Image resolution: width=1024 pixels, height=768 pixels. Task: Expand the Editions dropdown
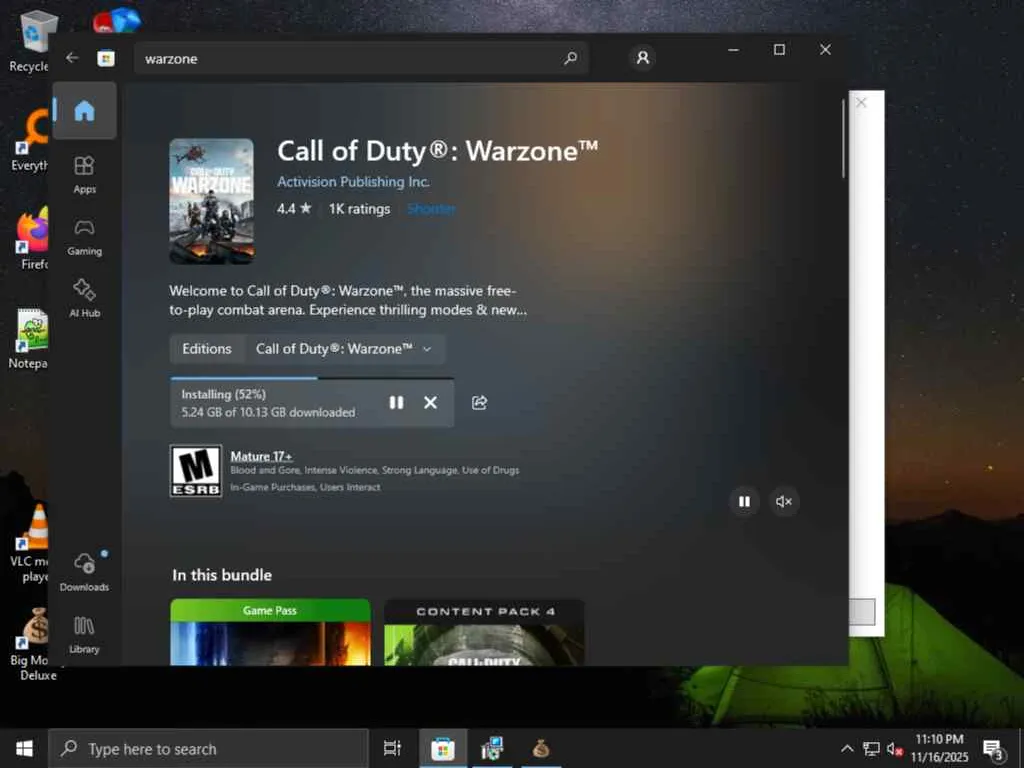point(344,349)
